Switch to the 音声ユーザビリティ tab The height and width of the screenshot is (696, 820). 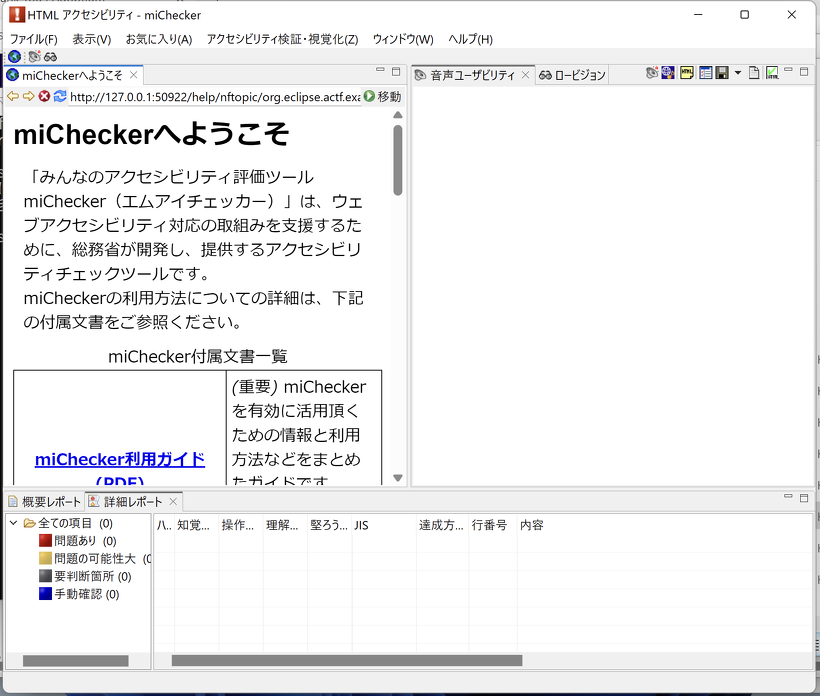coord(472,75)
